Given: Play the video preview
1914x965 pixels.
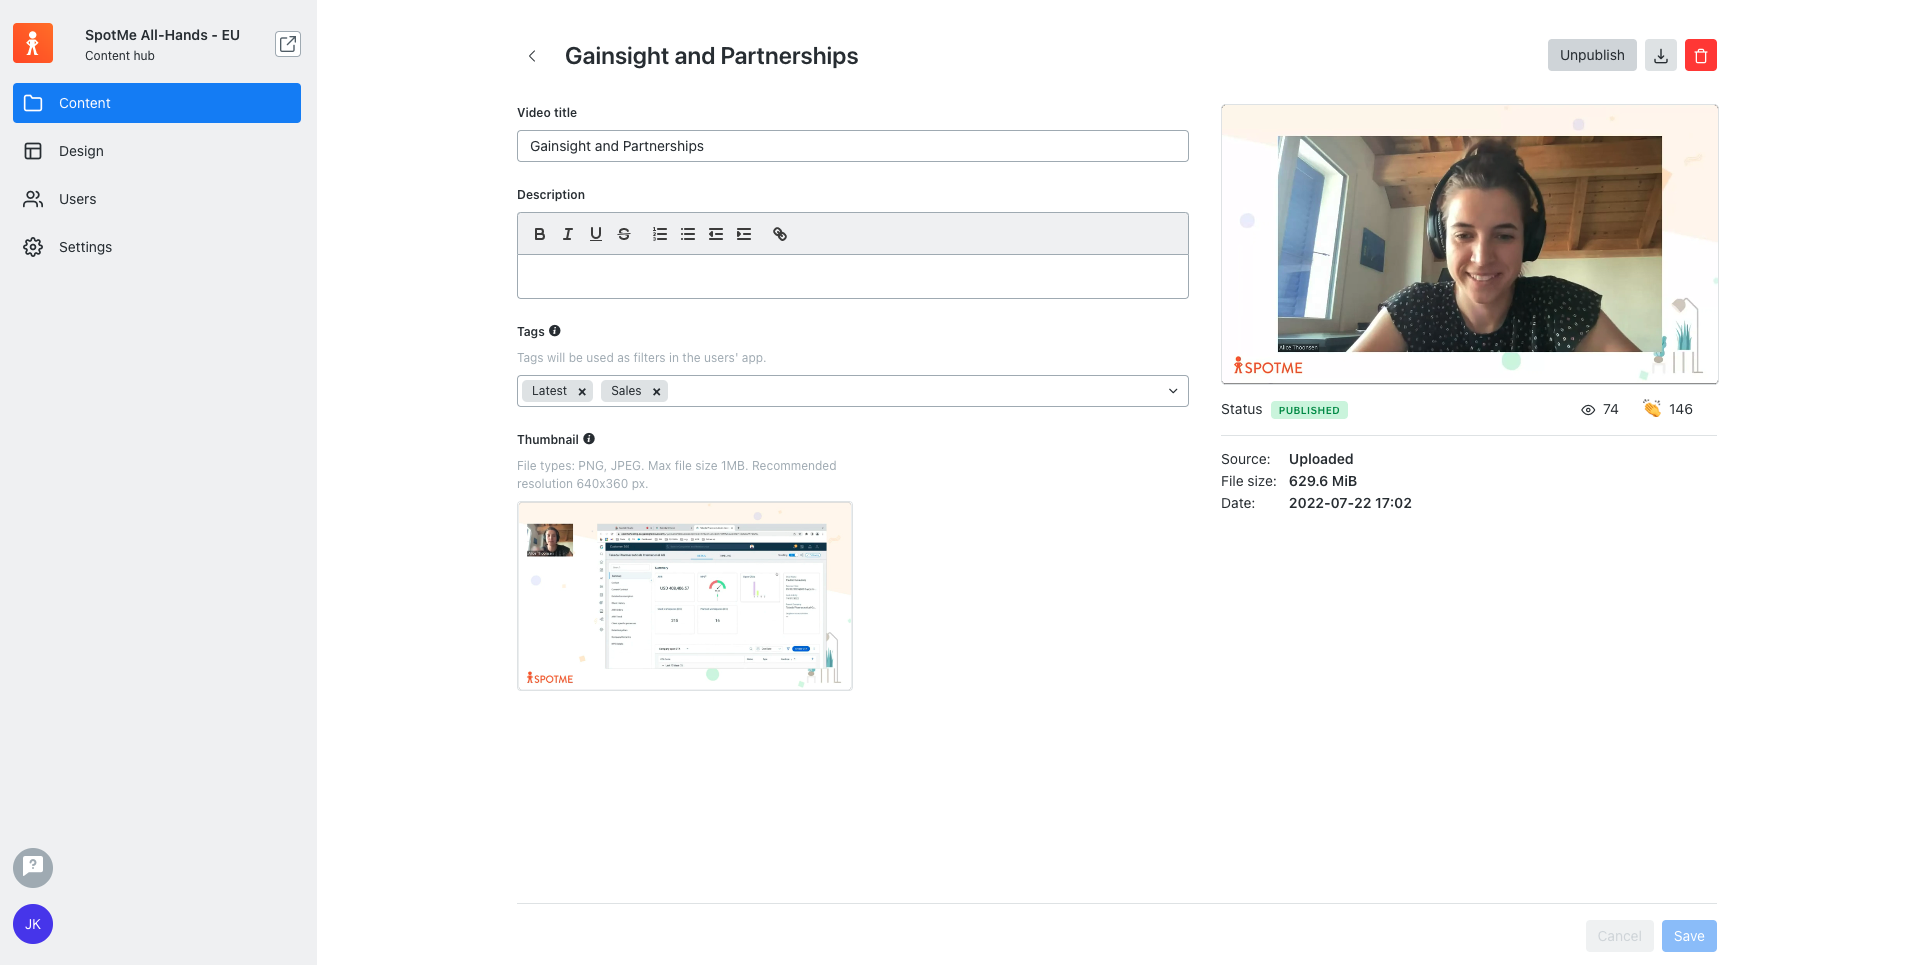Looking at the screenshot, I should 1470,244.
